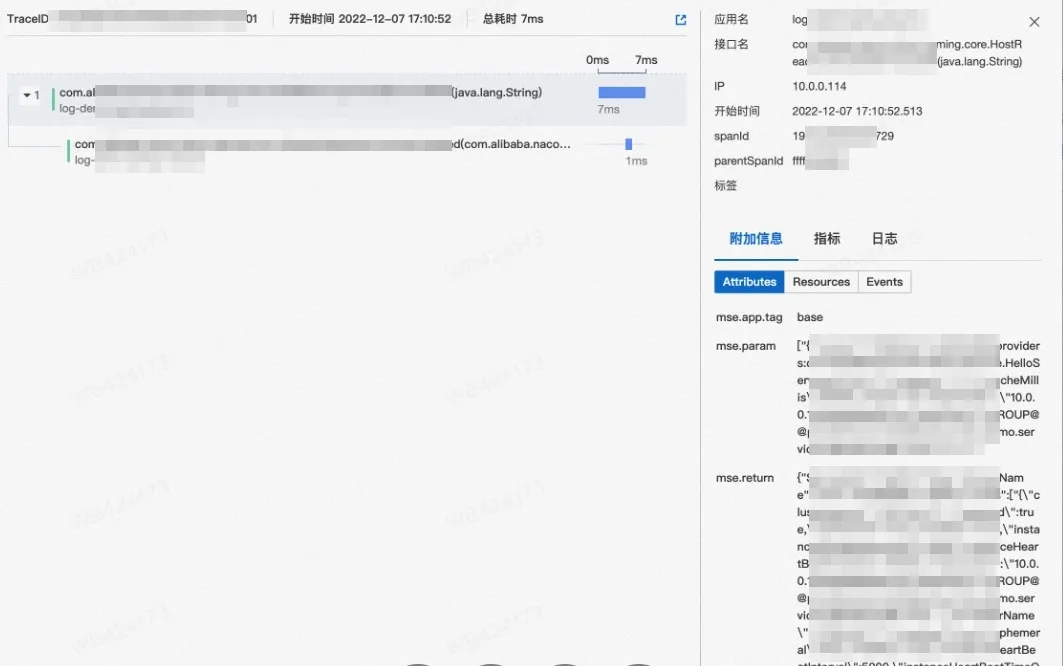The height and width of the screenshot is (666, 1063).
Task: Click start time 2022-12-07 17:10:52.513
Action: pos(857,111)
